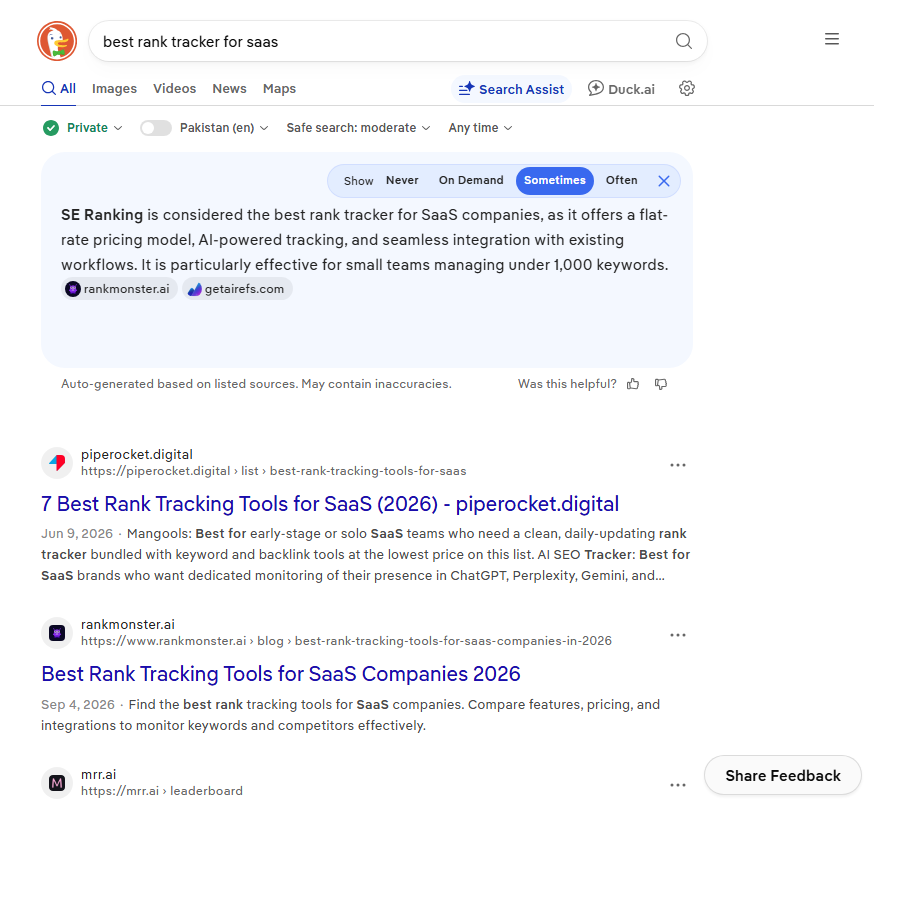Click the rankmonster.ai blog URL breadcrumb
This screenshot has height=900, width=900.
click(x=346, y=641)
